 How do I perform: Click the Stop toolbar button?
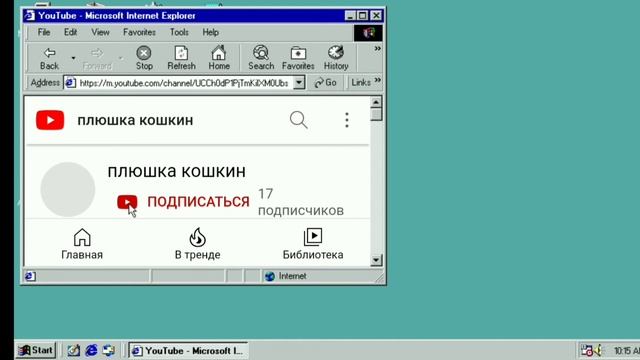point(144,58)
